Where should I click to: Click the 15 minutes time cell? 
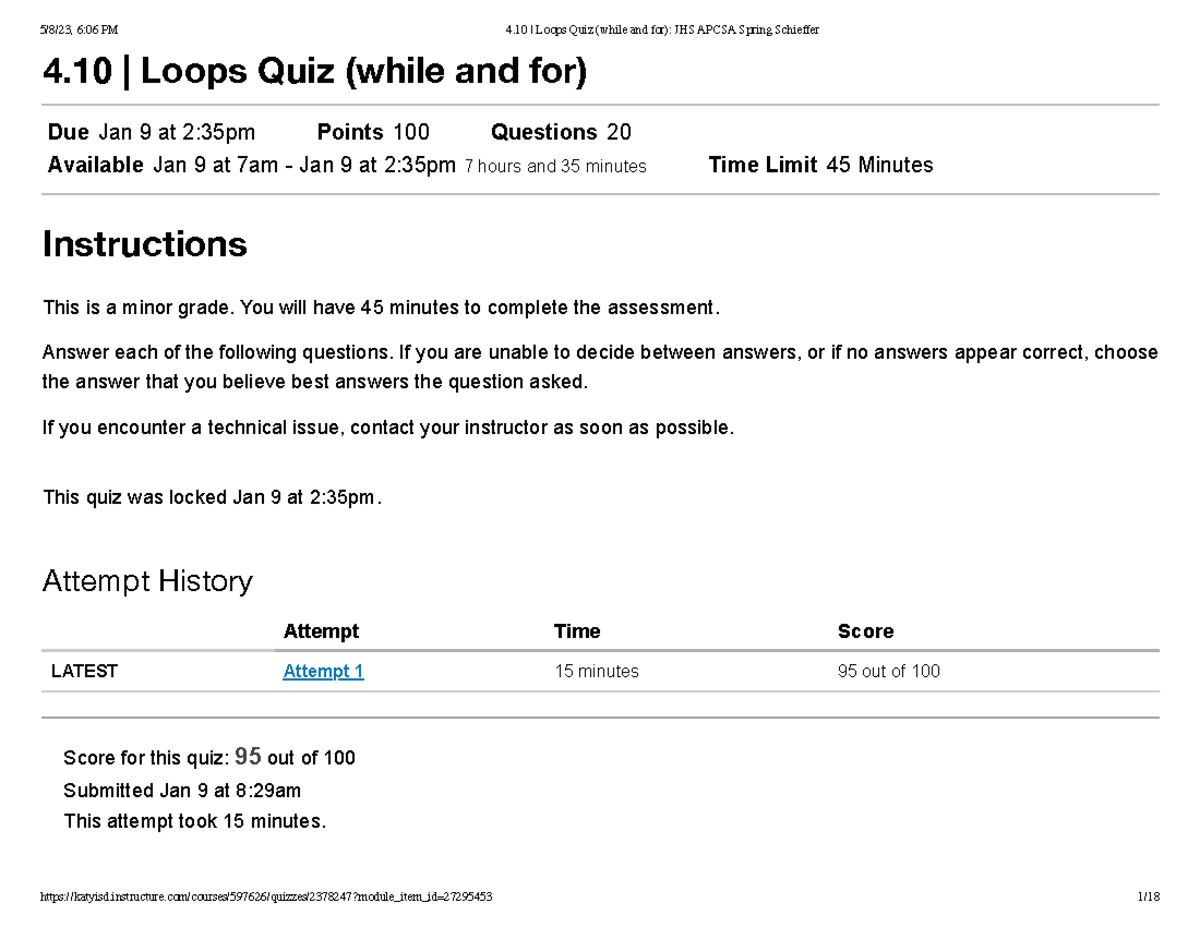tap(596, 671)
